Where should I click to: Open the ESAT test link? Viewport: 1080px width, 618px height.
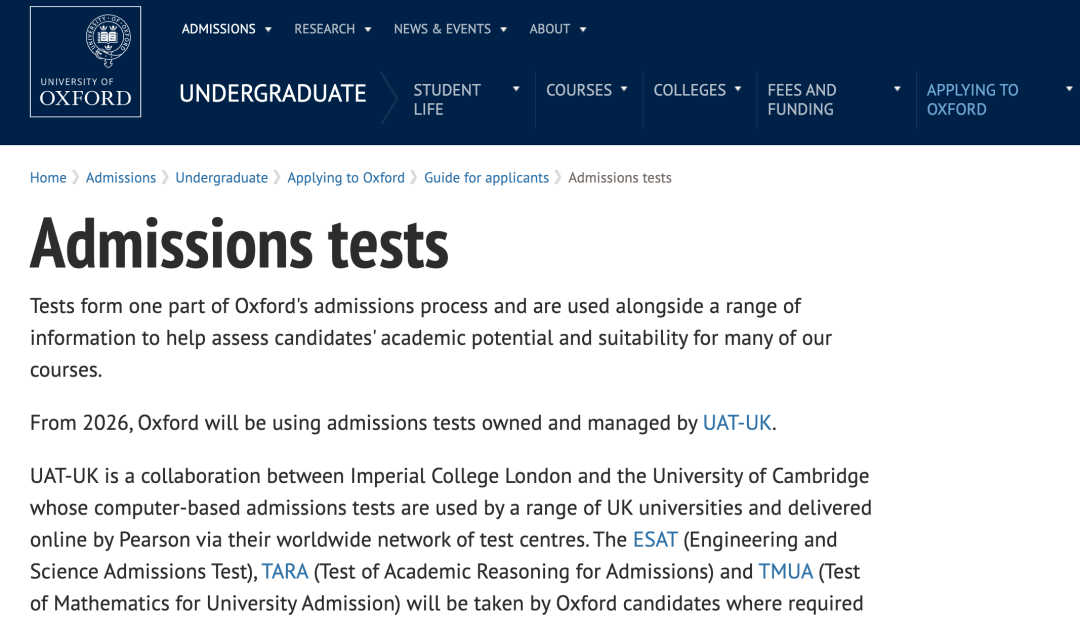pos(655,540)
